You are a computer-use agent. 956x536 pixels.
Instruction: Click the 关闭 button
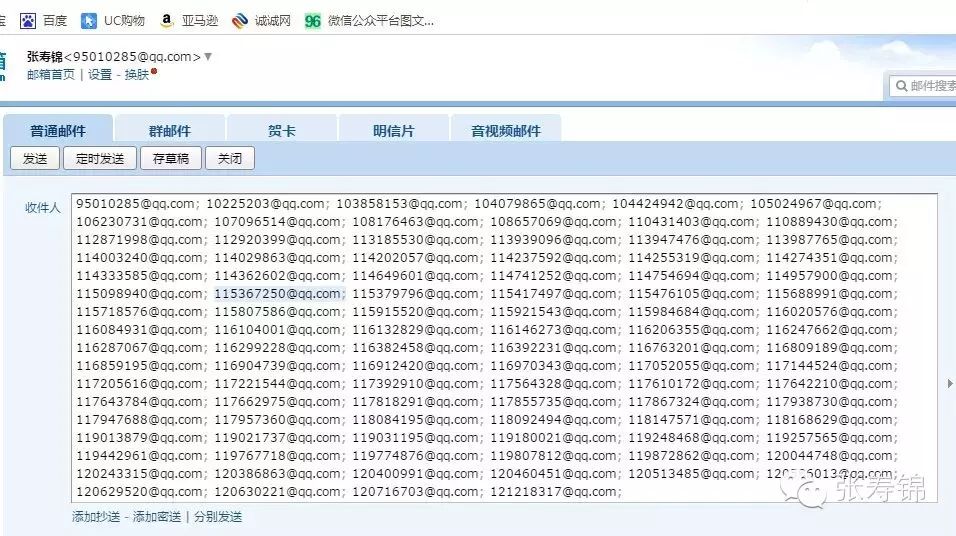click(230, 159)
